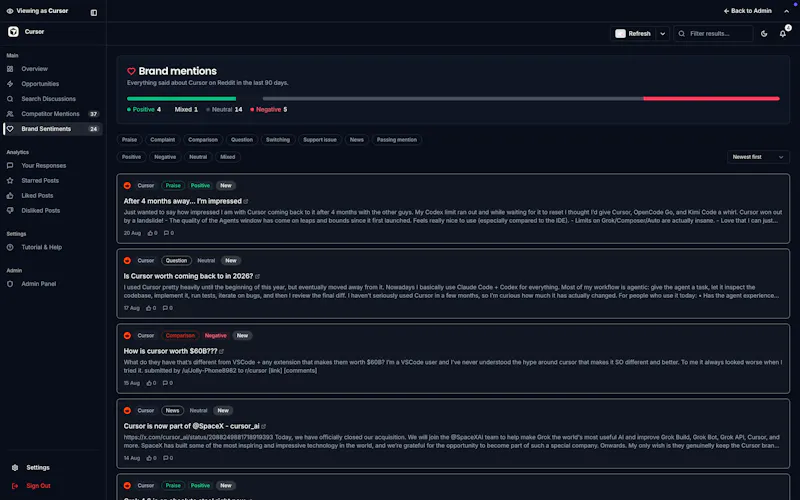Click the gray neutral segment of the sentiment bar
The width and height of the screenshot is (800, 500).
[453, 98]
